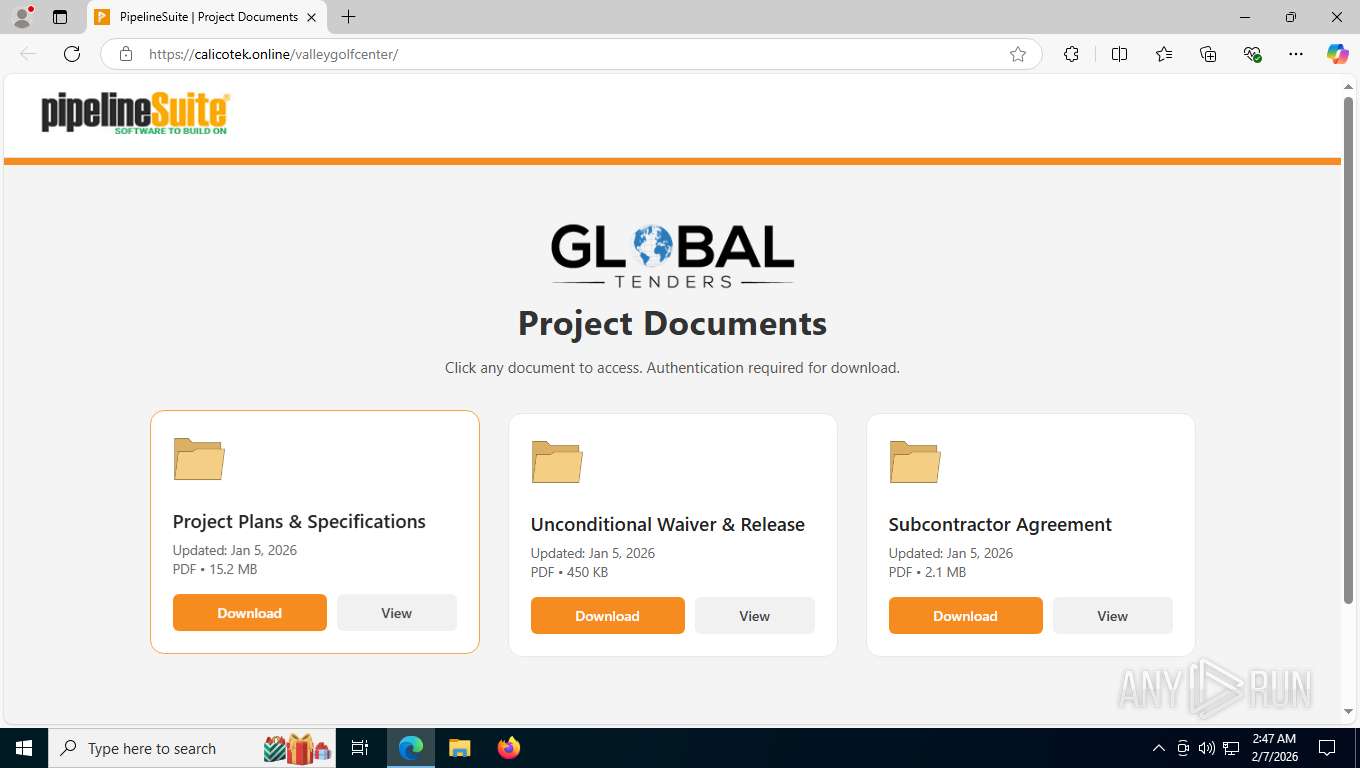The height and width of the screenshot is (768, 1360).
Task: Download Subcontractor Agreement
Action: coord(966,616)
